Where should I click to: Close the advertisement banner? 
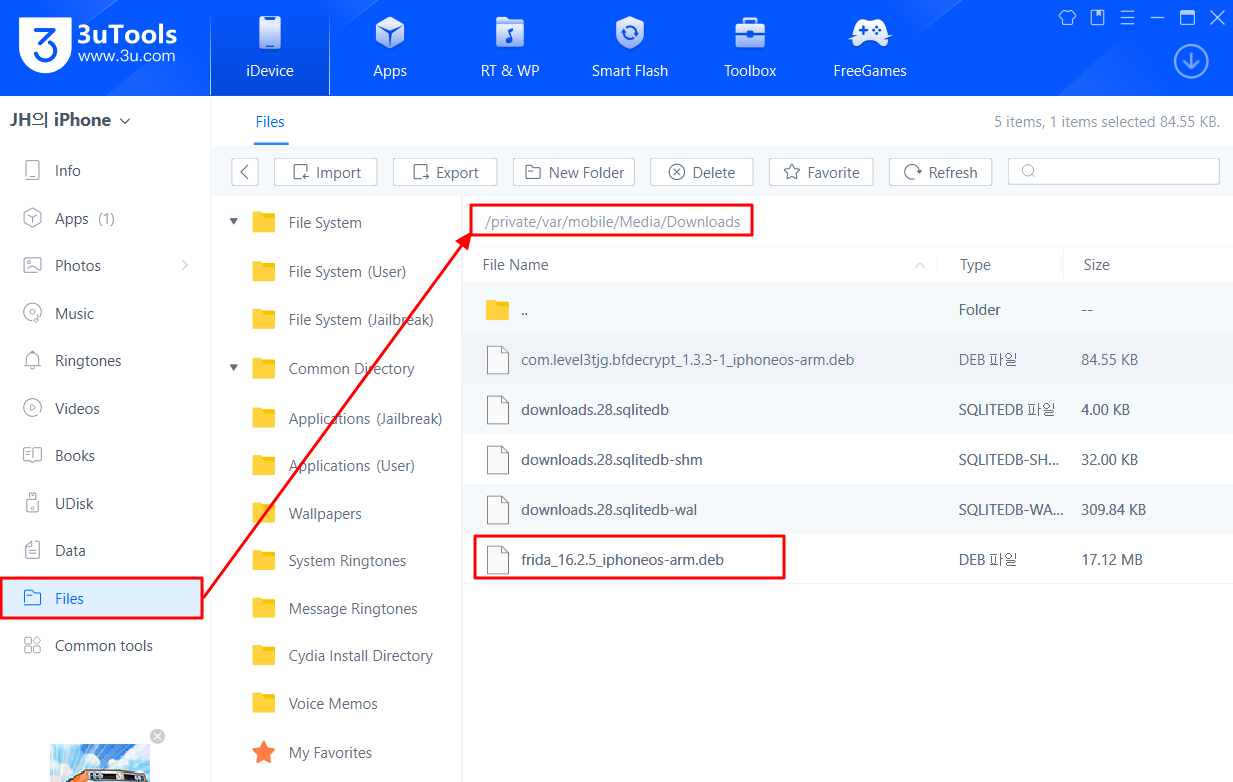[157, 736]
